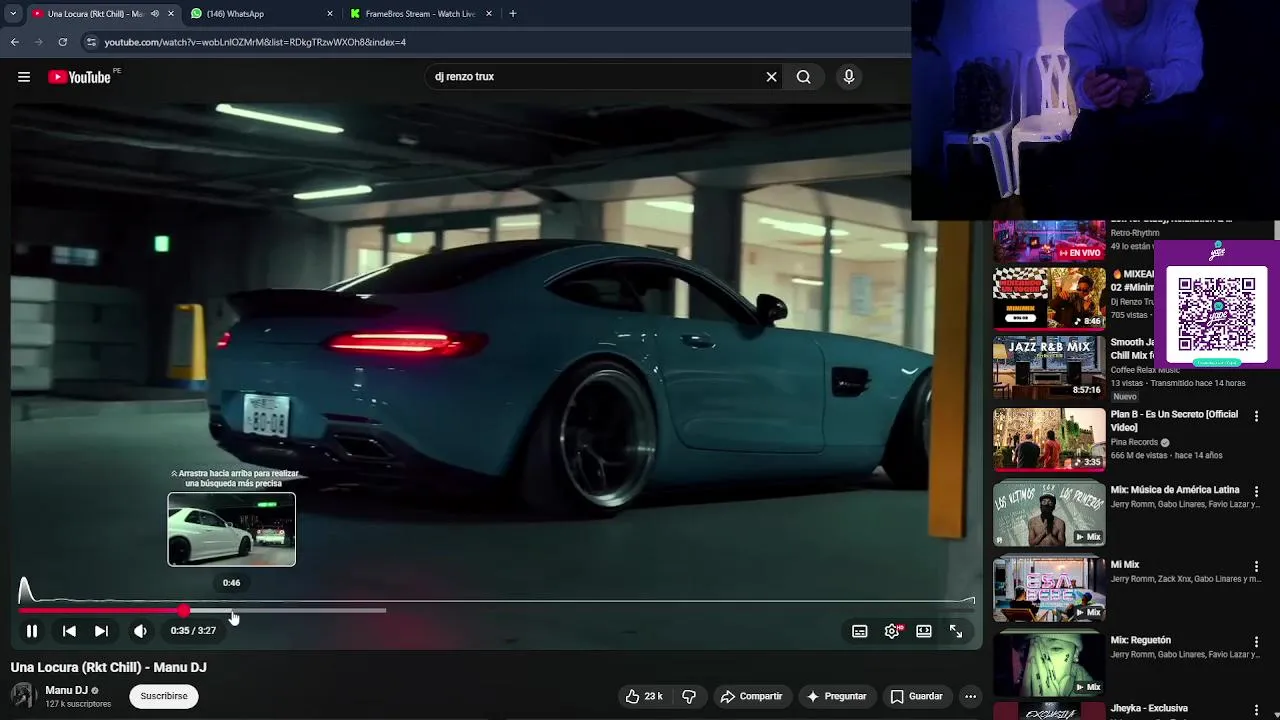This screenshot has height=720, width=1280.
Task: Click the browser forward arrow
Action: click(x=39, y=42)
